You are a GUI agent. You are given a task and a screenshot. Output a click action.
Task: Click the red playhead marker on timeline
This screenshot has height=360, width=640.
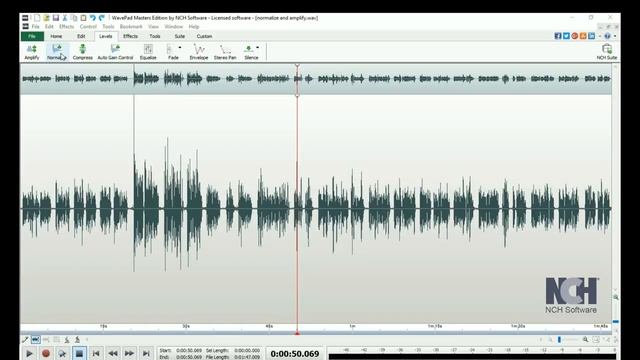pyautogui.click(x=297, y=333)
